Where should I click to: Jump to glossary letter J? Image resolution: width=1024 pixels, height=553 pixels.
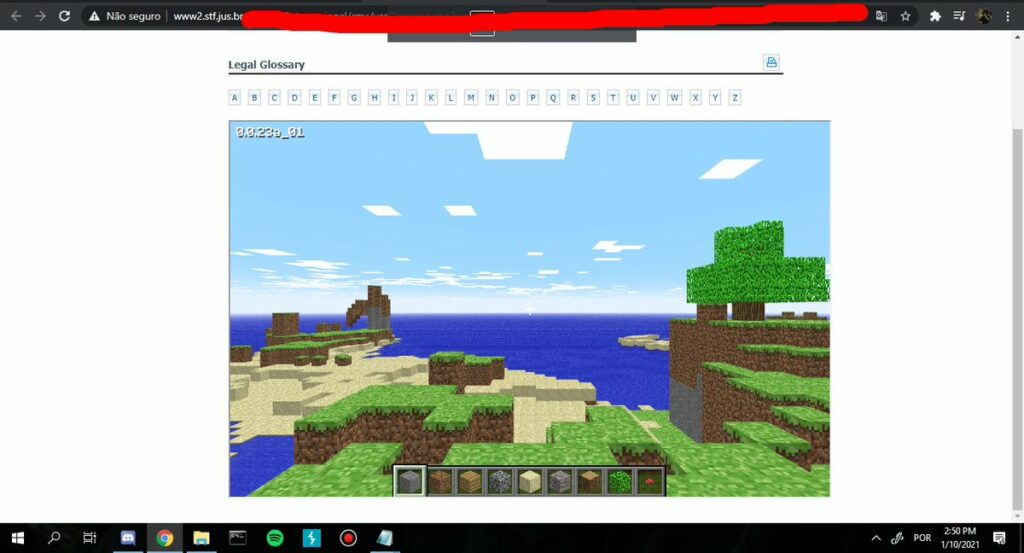[412, 98]
